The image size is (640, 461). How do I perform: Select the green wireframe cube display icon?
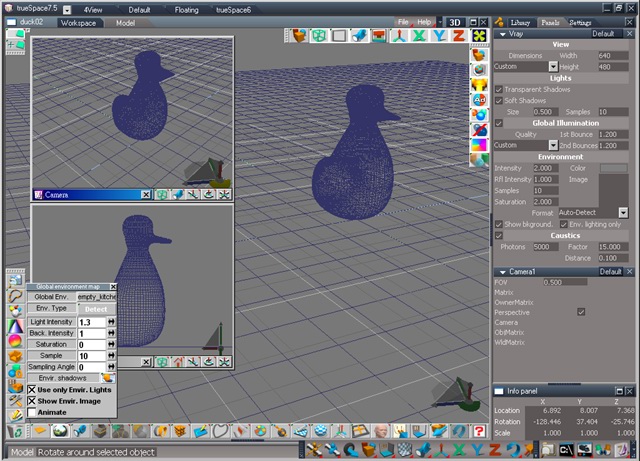point(319,36)
